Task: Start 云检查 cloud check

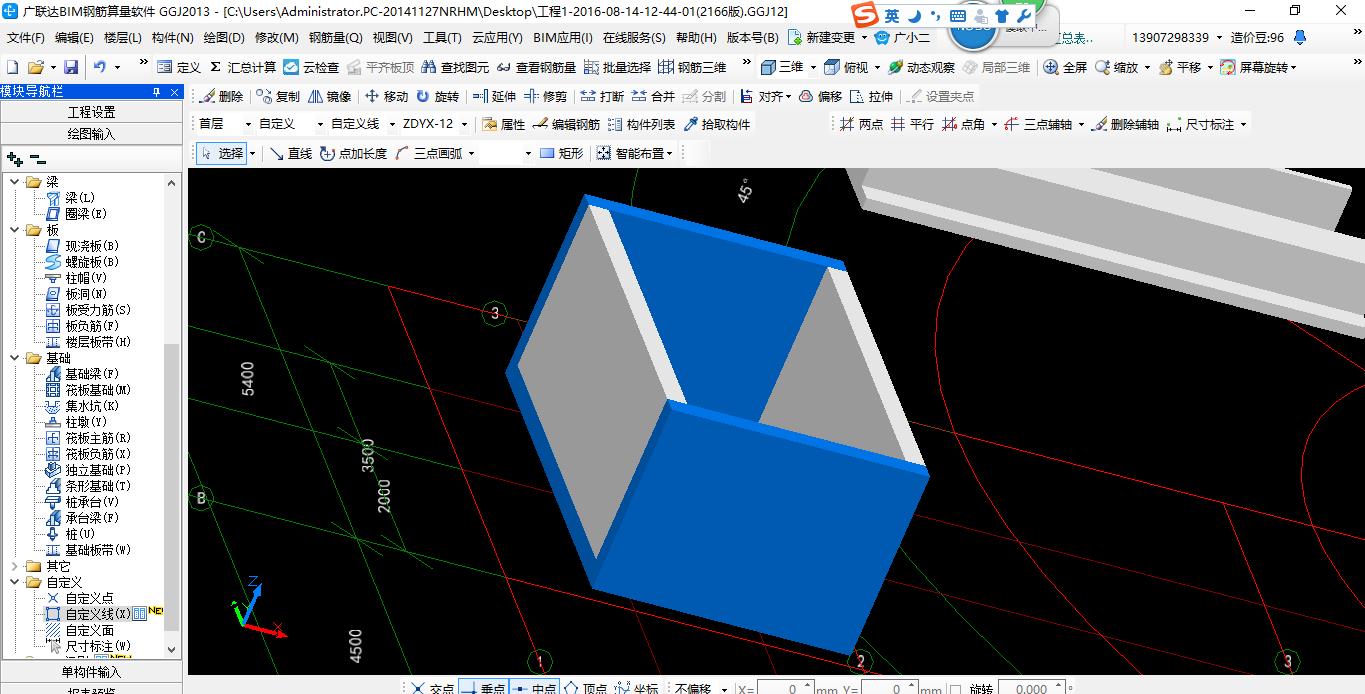Action: tap(311, 67)
